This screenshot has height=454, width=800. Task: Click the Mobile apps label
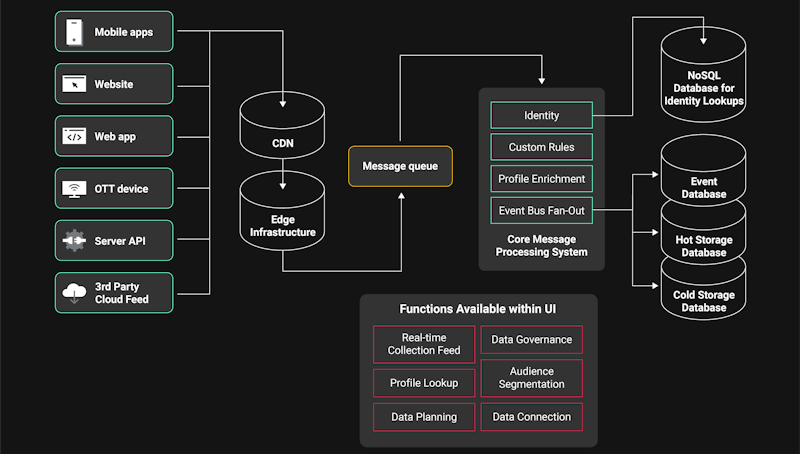coord(123,32)
